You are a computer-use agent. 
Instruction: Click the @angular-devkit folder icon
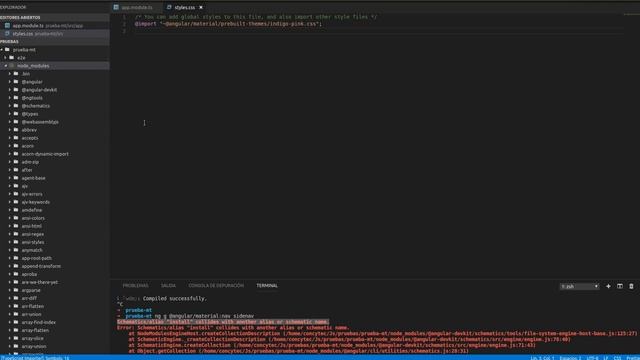tap(16, 89)
